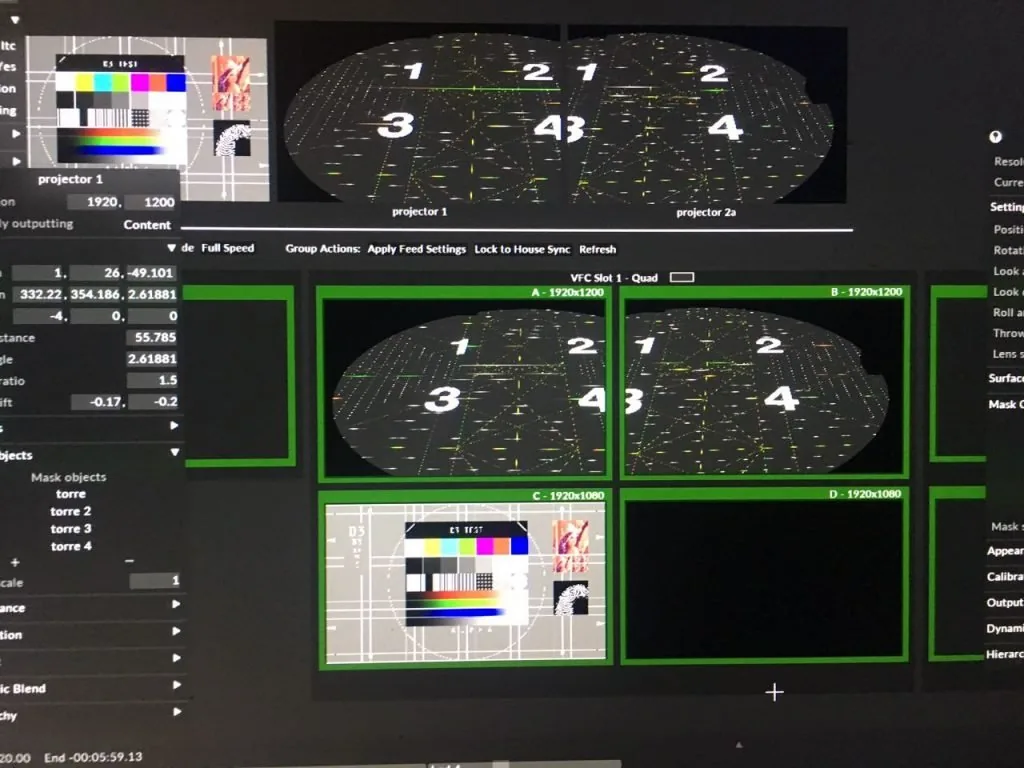The image size is (1024, 768).
Task: Click Apply Feed Settings
Action: click(417, 249)
